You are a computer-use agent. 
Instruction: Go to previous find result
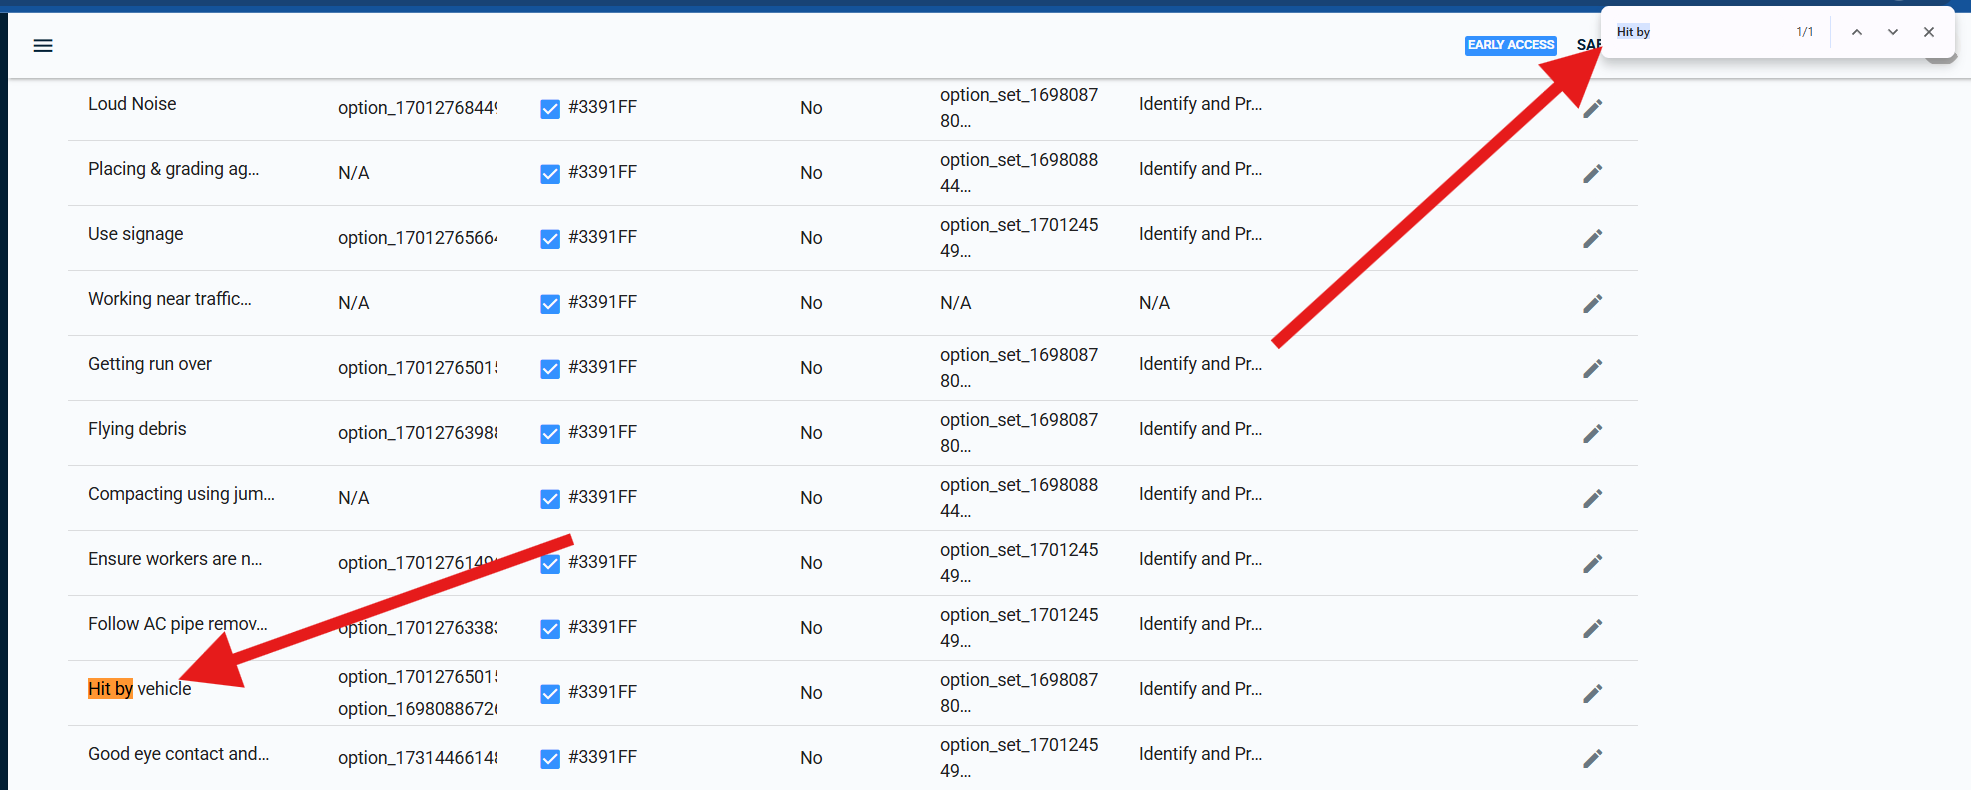tap(1856, 32)
